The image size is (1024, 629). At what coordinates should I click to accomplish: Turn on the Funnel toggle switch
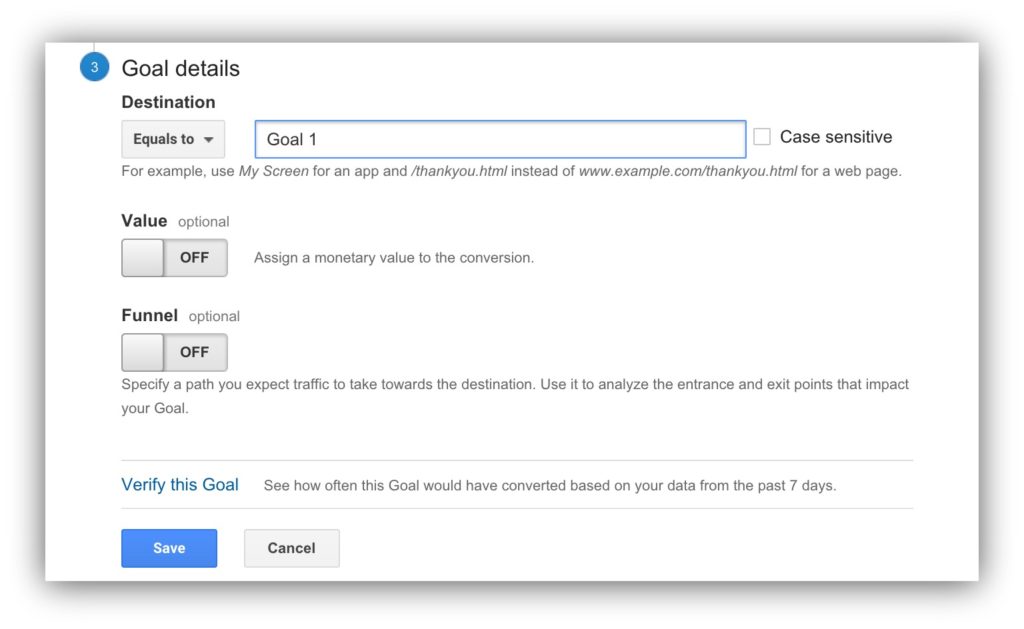(174, 352)
